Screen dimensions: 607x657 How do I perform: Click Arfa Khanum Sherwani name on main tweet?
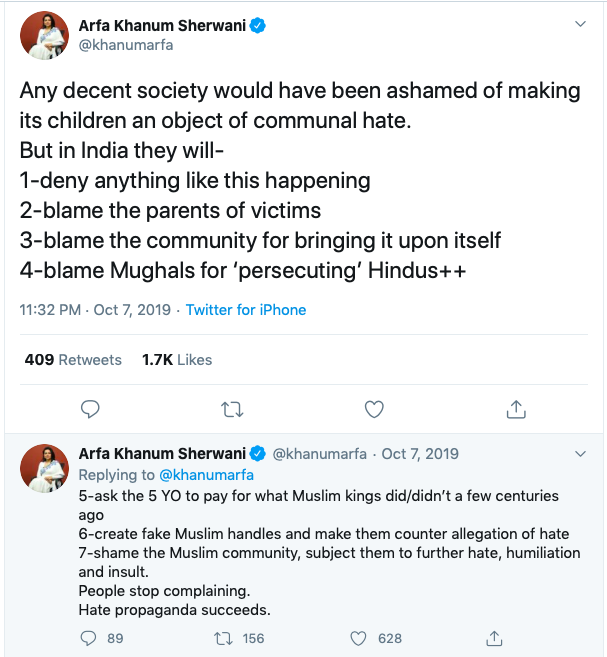click(x=161, y=26)
